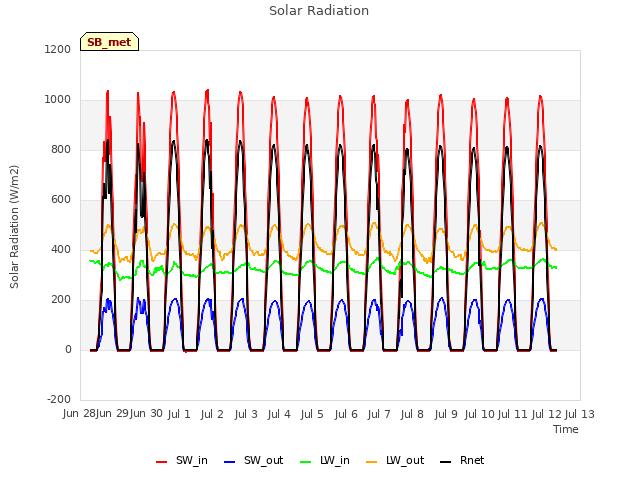Viewport: 640px width, 480px height.
Task: Select the Rnet legend label
Action: coord(472,460)
